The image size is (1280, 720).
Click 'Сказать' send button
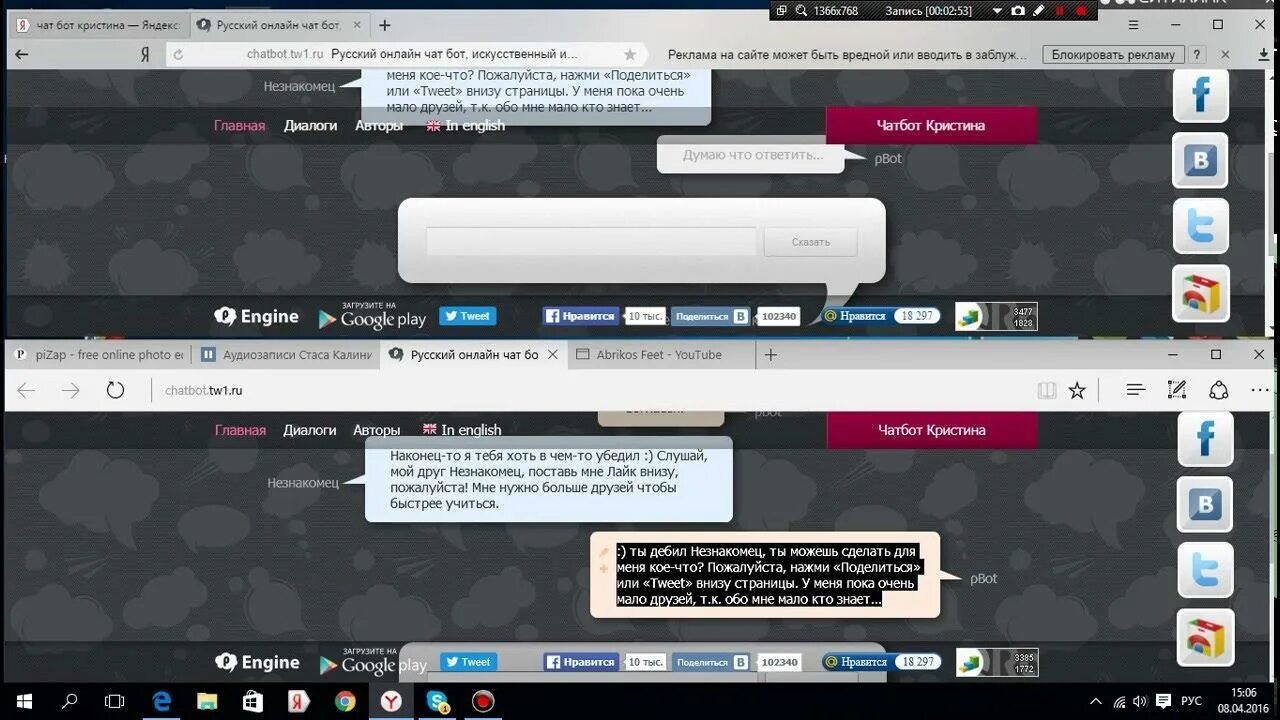[811, 242]
